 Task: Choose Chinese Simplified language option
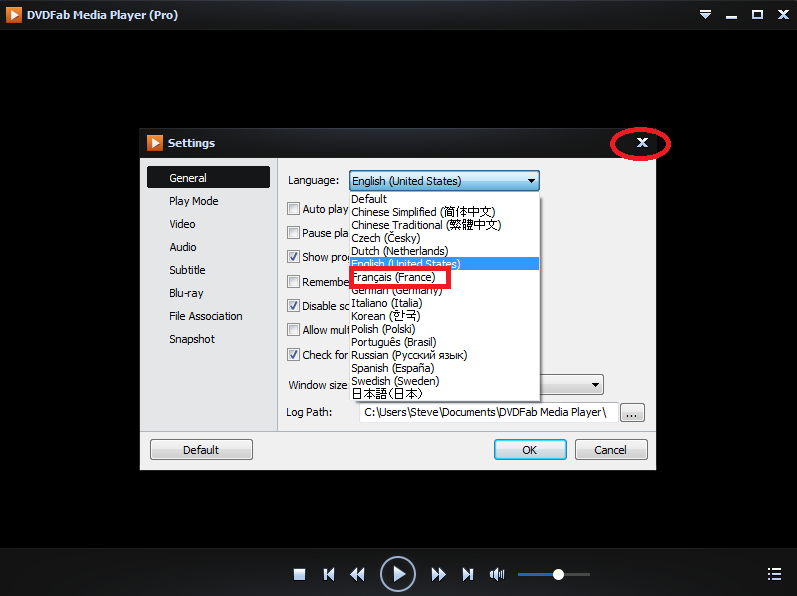point(444,212)
